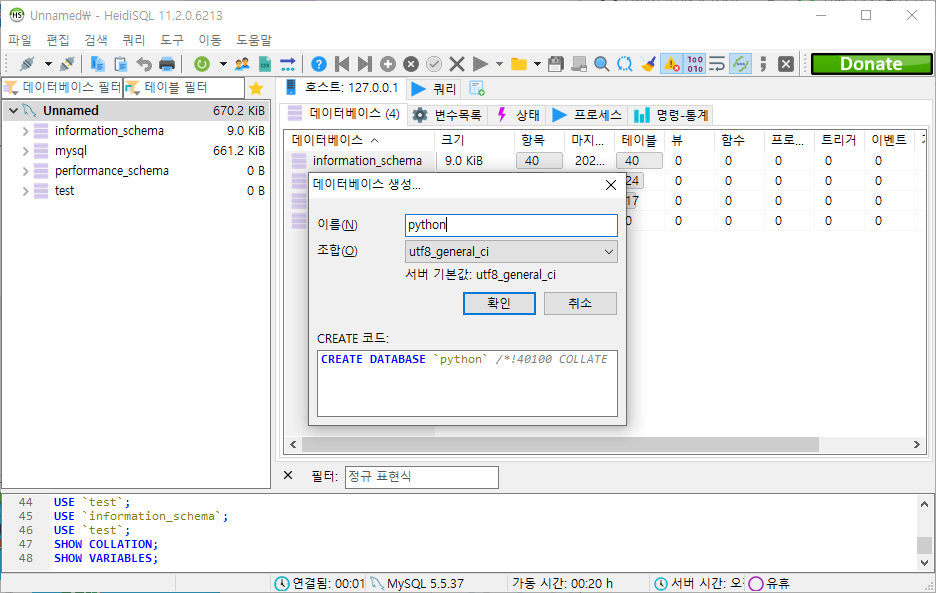
Task: Switch to the 상태 tab
Action: point(519,115)
